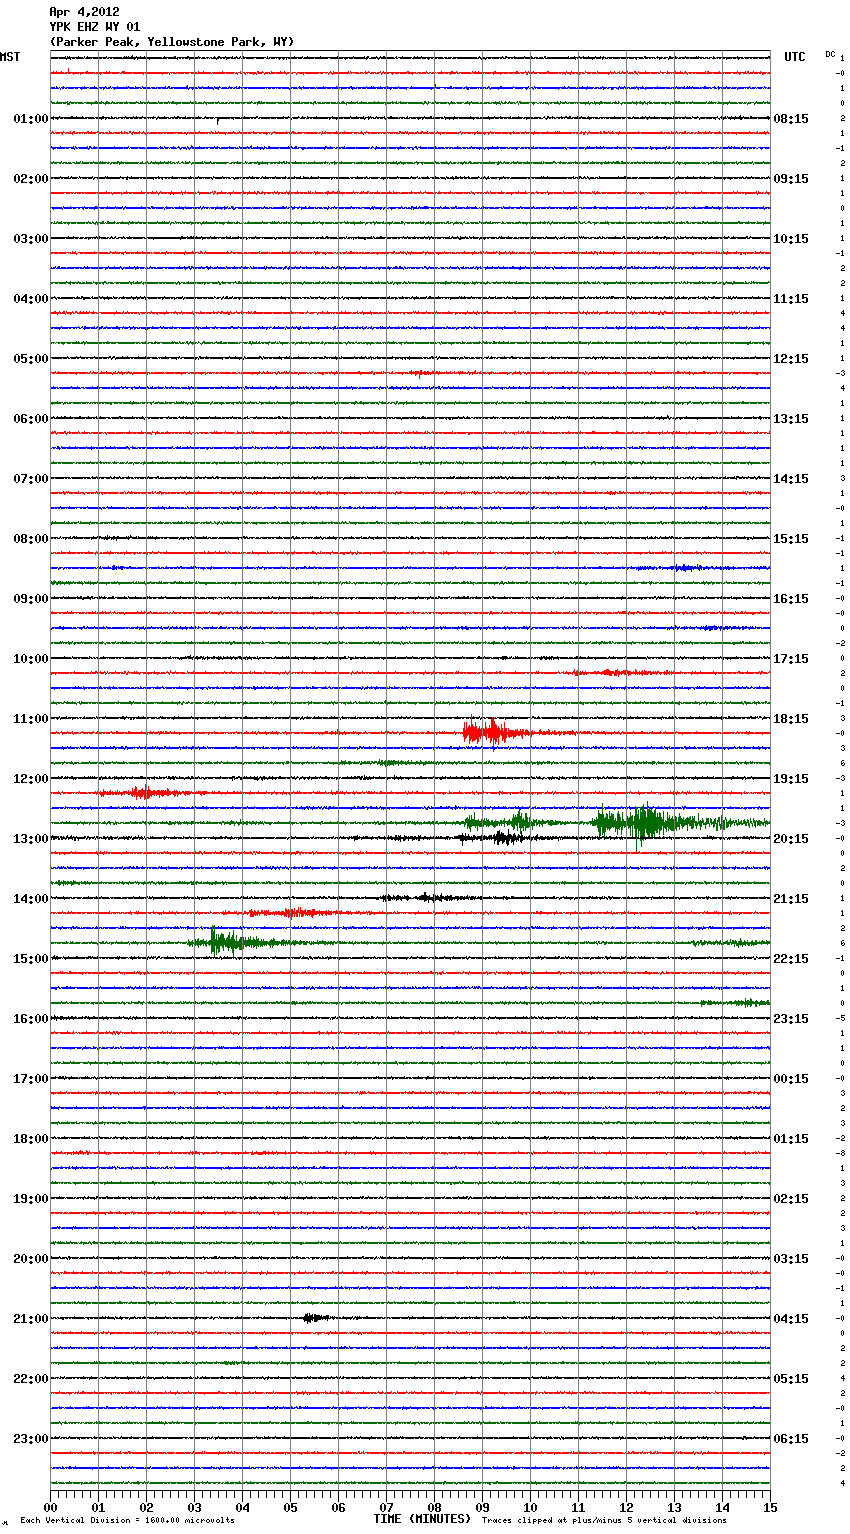Select the 23:00 MST time label

coord(31,1439)
